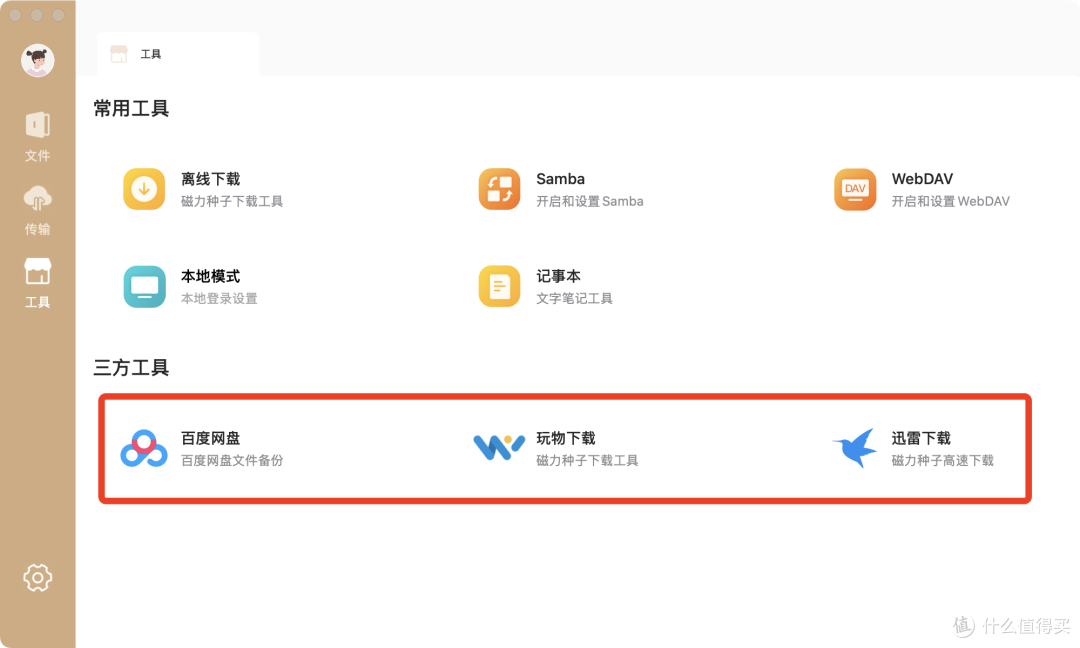The image size is (1080, 648).
Task: Click 磁力种子下载工具 under 离线下载
Action: click(232, 201)
